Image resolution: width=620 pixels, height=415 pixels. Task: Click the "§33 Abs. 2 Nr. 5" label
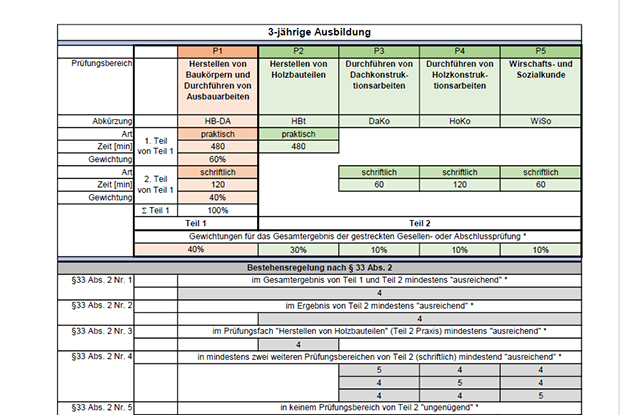pos(96,408)
